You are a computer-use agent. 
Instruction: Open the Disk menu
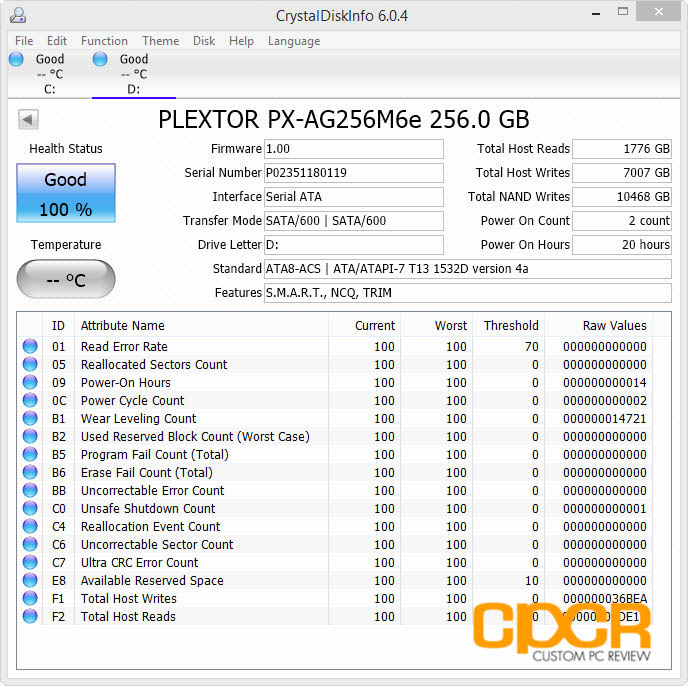(x=204, y=41)
